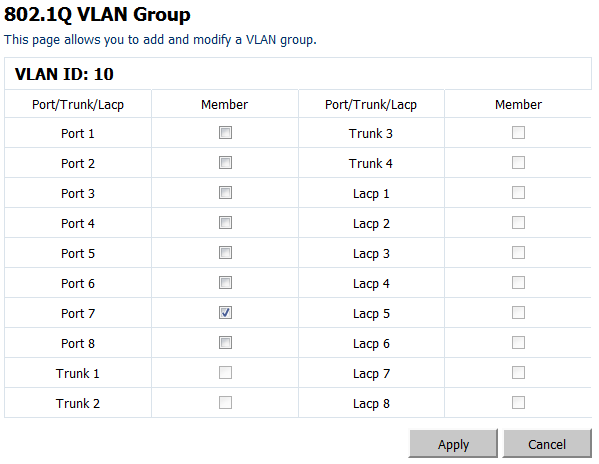Screen dimensions: 599x464
Task: Enable the Port 1 member checkbox
Action: [225, 133]
